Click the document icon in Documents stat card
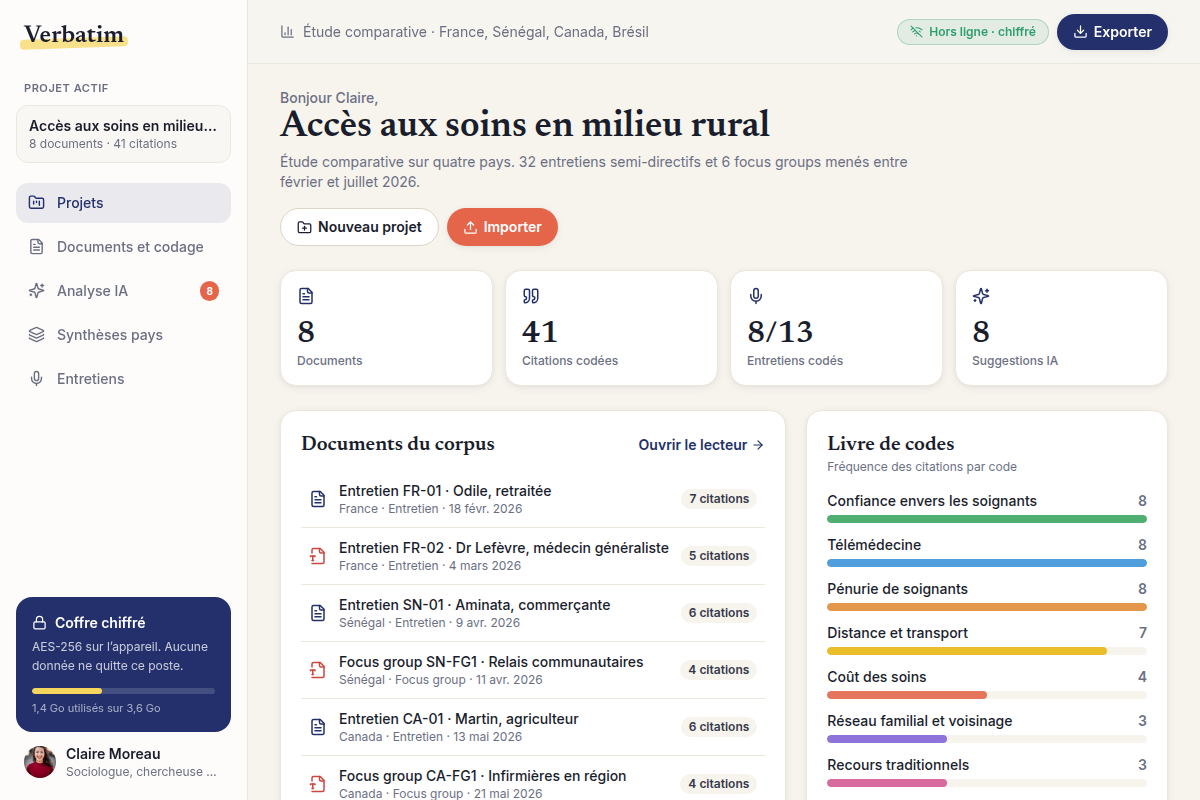The width and height of the screenshot is (1200, 800). [306, 296]
